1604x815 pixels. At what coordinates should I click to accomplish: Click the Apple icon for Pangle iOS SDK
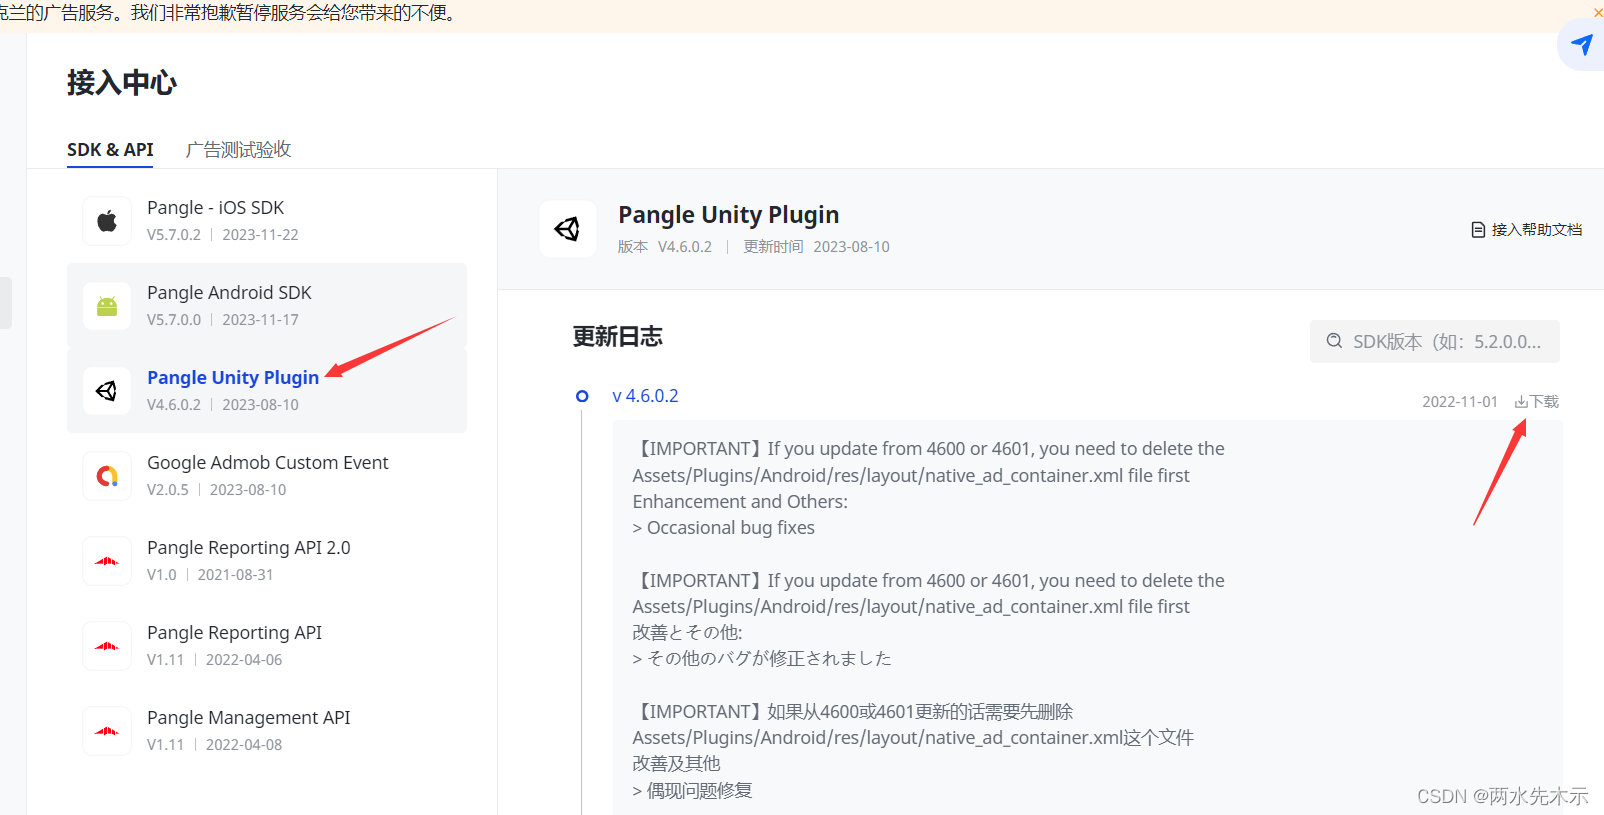pyautogui.click(x=107, y=221)
